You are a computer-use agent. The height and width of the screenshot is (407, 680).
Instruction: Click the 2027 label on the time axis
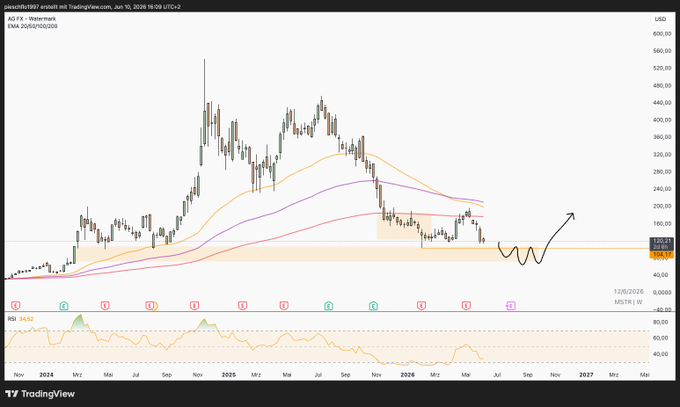coord(586,375)
